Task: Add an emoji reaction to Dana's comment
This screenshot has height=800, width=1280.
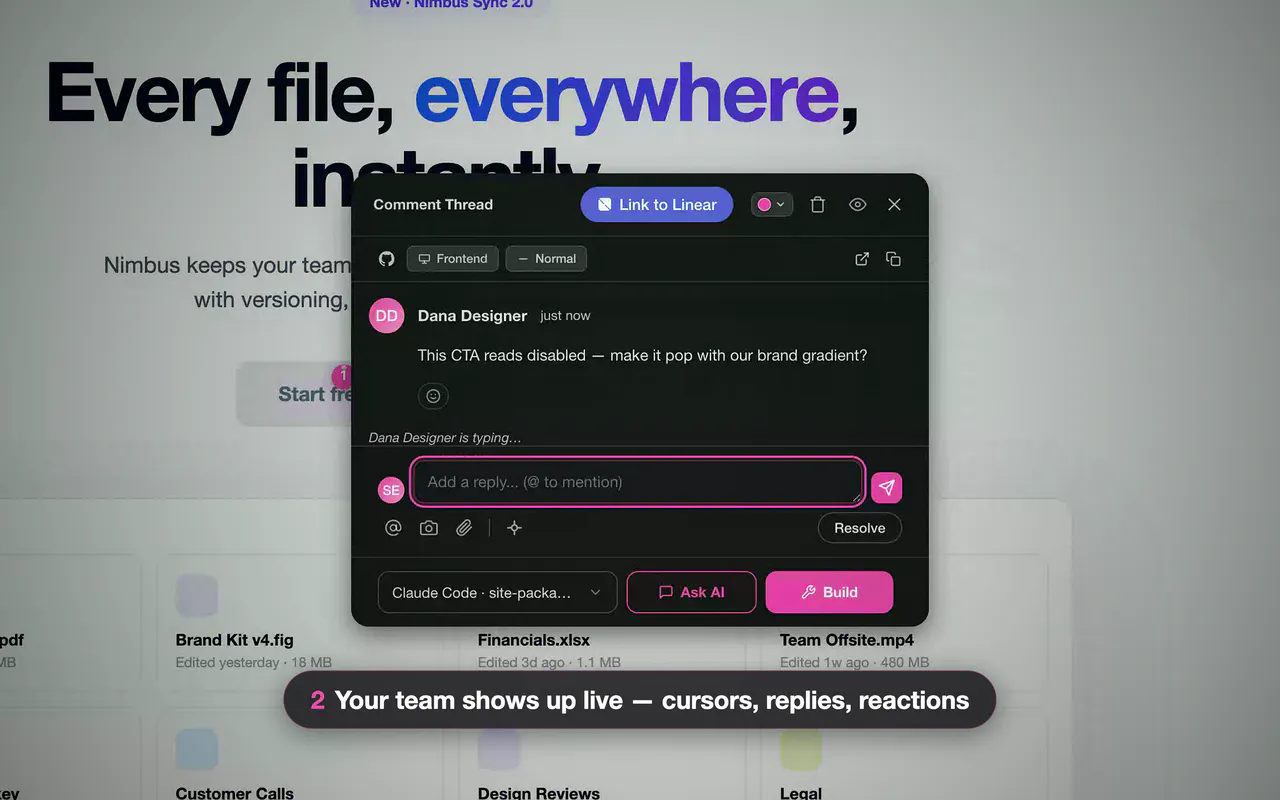Action: click(x=433, y=396)
